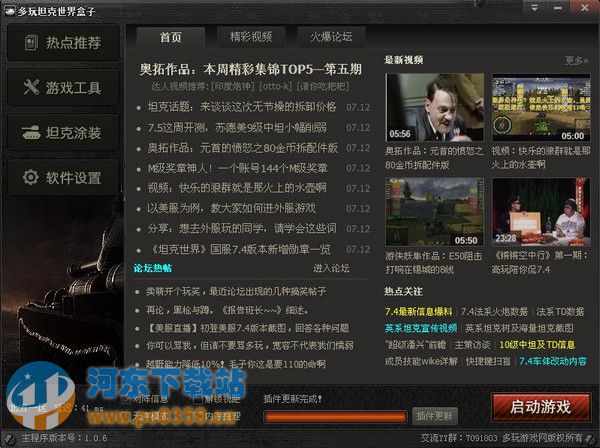Viewport: 600px width, 448px height.
Task: Toggle the 对阵信息 checkbox
Action: [x=126, y=399]
